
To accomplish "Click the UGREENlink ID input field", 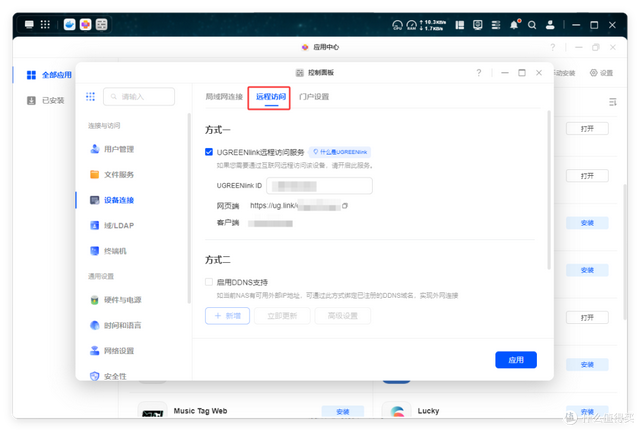I will pos(319,186).
